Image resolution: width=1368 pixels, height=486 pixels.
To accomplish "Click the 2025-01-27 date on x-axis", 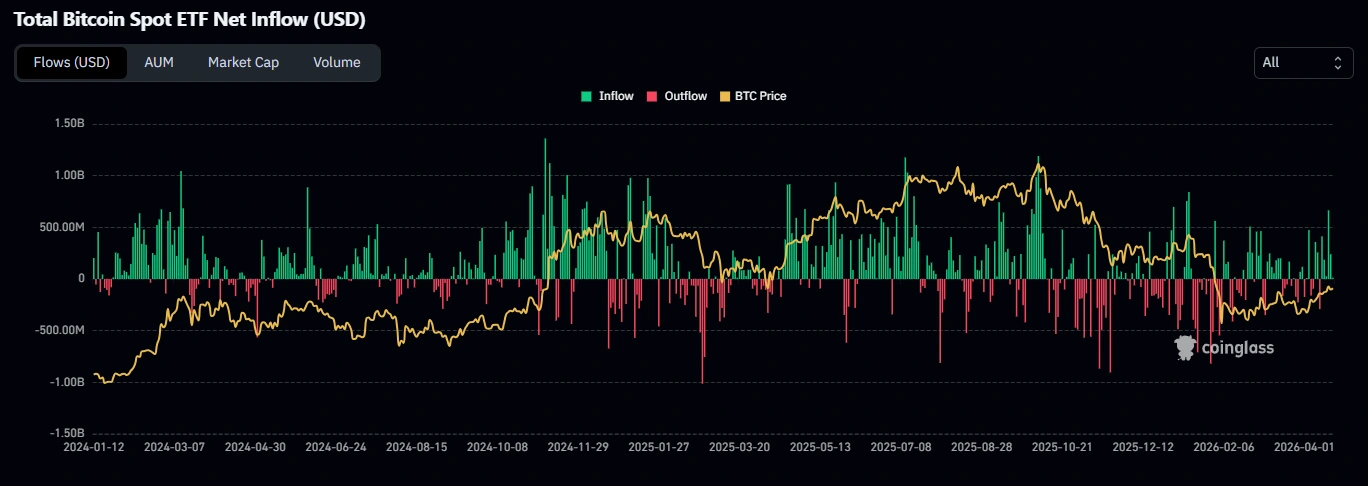I will (x=659, y=447).
